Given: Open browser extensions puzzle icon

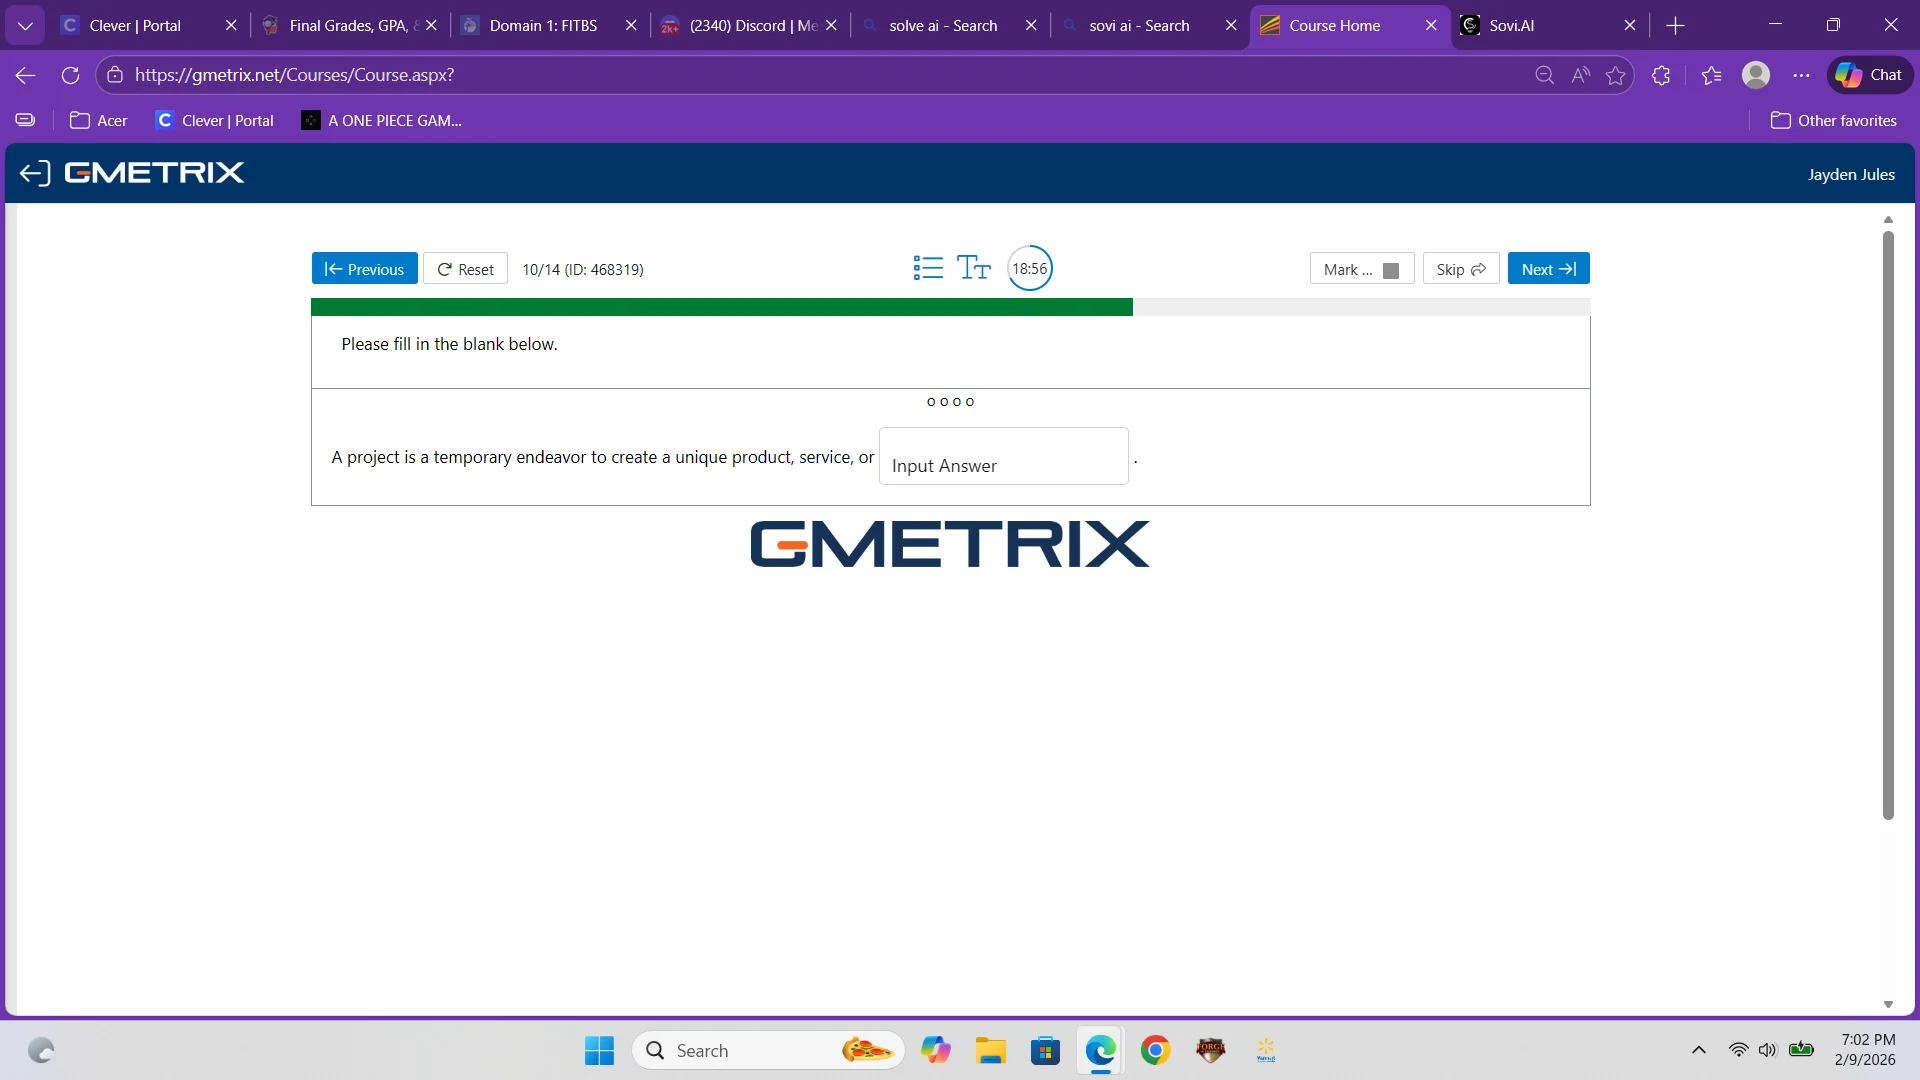Looking at the screenshot, I should coord(1661,75).
